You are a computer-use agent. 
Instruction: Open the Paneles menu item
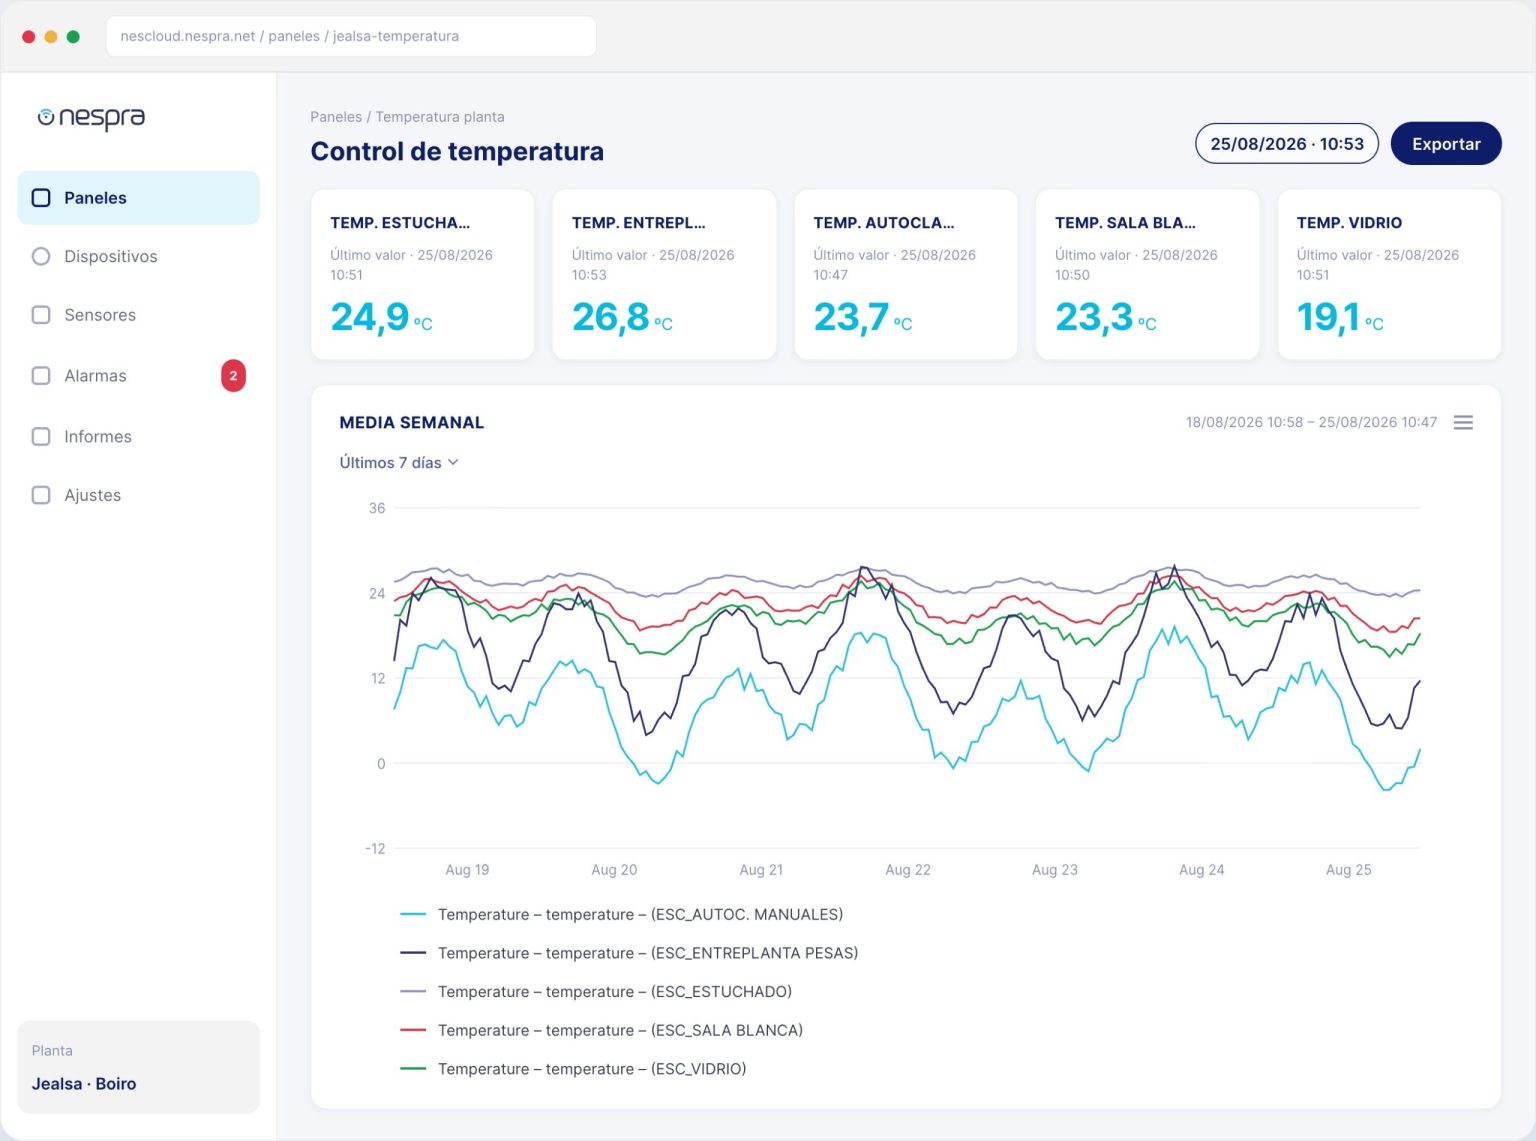click(138, 198)
